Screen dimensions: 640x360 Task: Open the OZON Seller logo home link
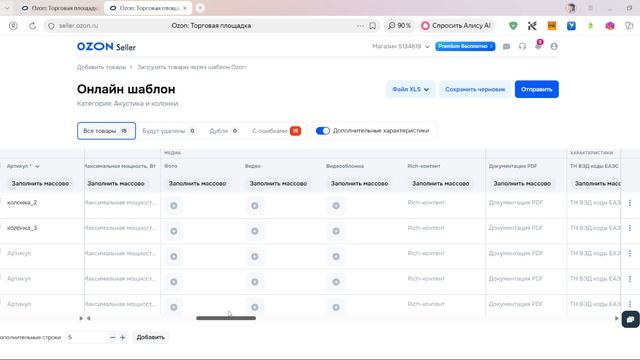(x=106, y=47)
